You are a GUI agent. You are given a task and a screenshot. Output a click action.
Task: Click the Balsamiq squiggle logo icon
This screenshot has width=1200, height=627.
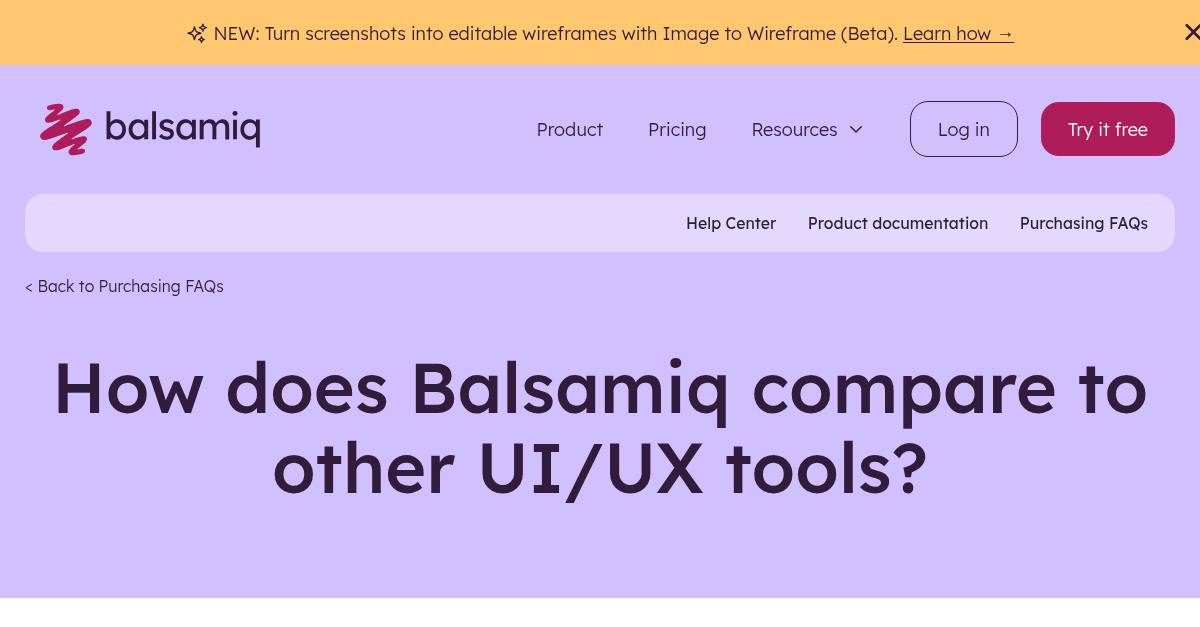point(66,128)
